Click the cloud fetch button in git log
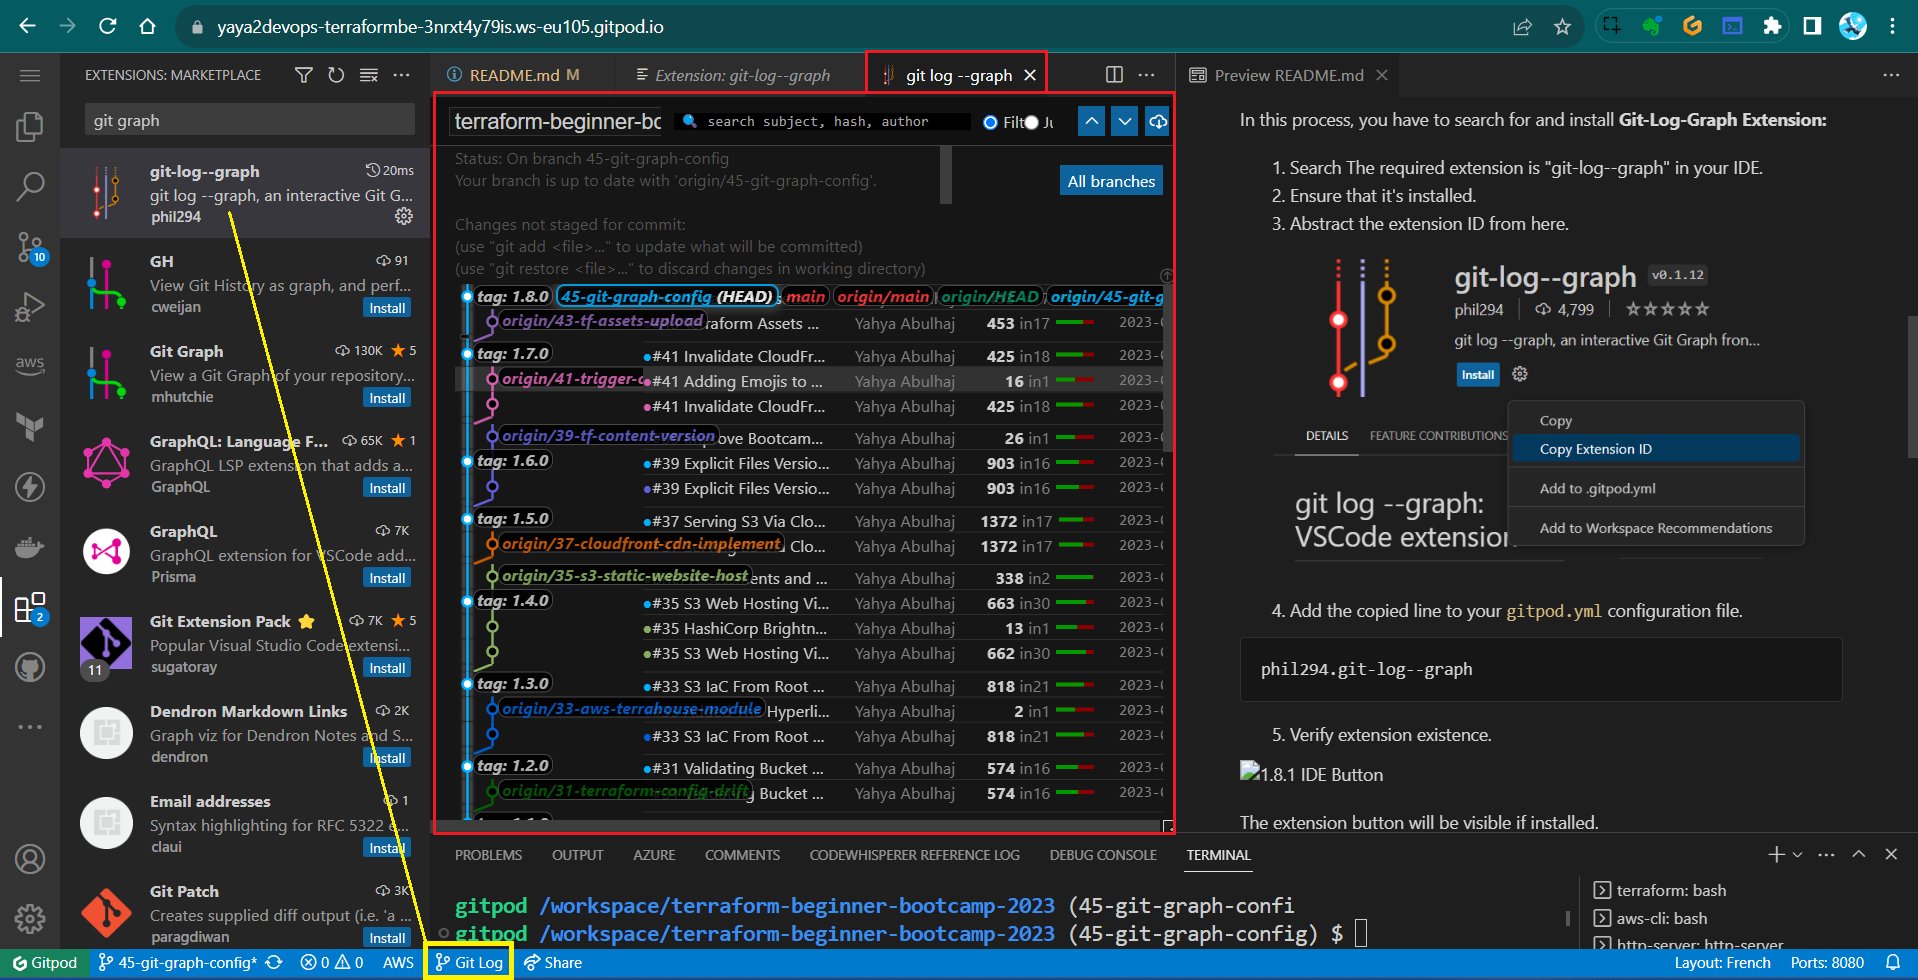 pos(1157,121)
